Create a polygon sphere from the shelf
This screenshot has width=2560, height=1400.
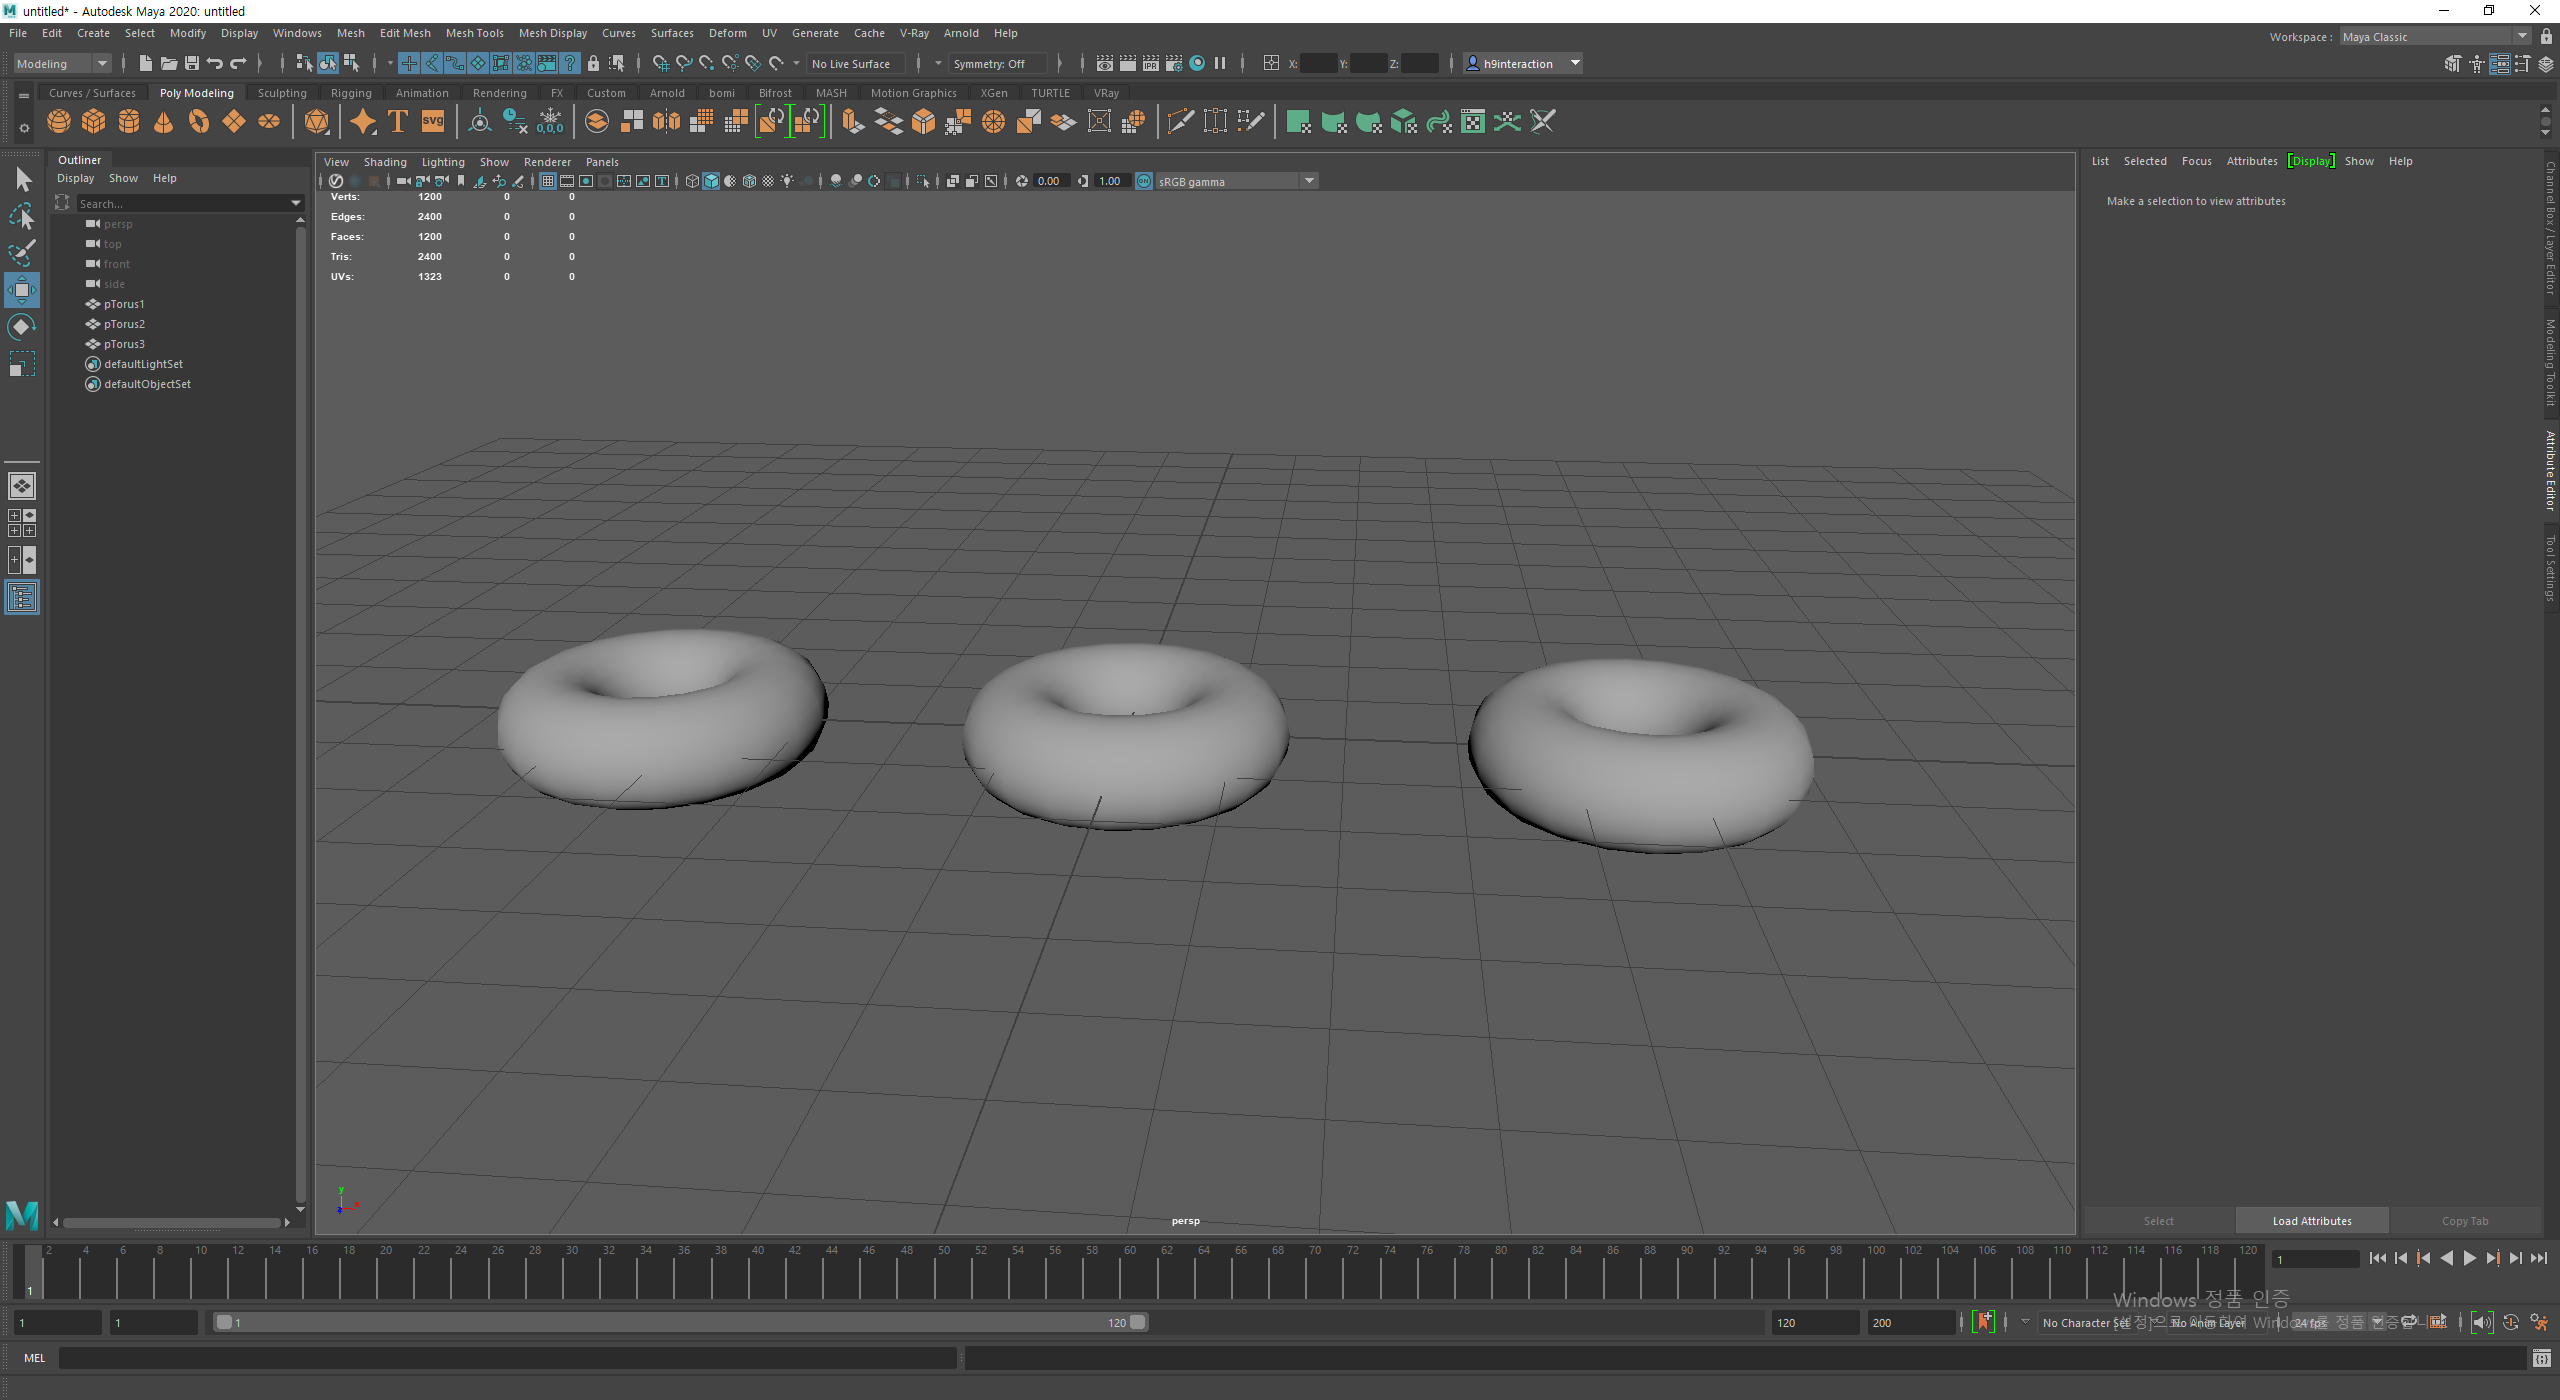[59, 122]
